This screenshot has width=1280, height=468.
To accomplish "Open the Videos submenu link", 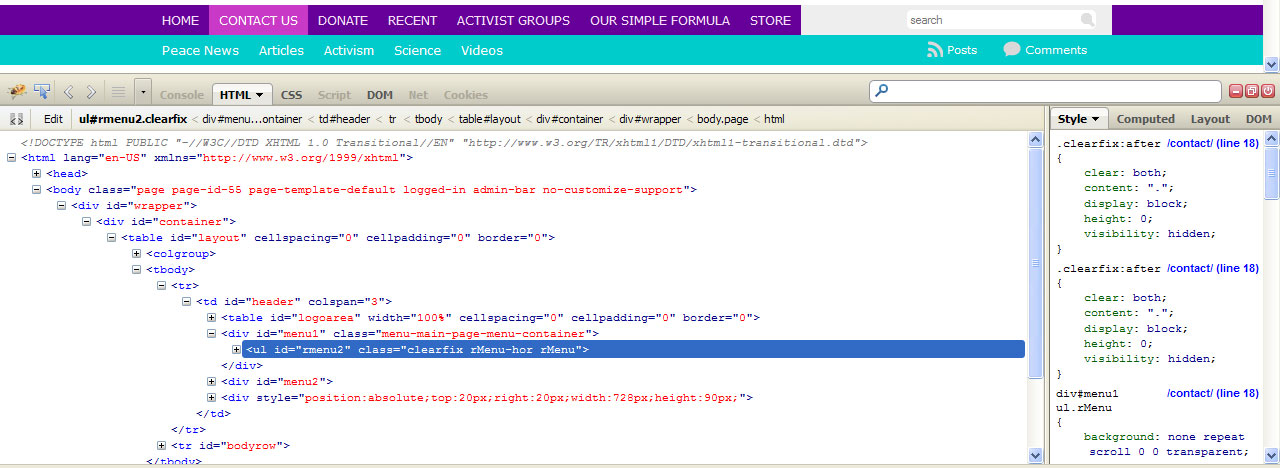I will pyautogui.click(x=482, y=51).
